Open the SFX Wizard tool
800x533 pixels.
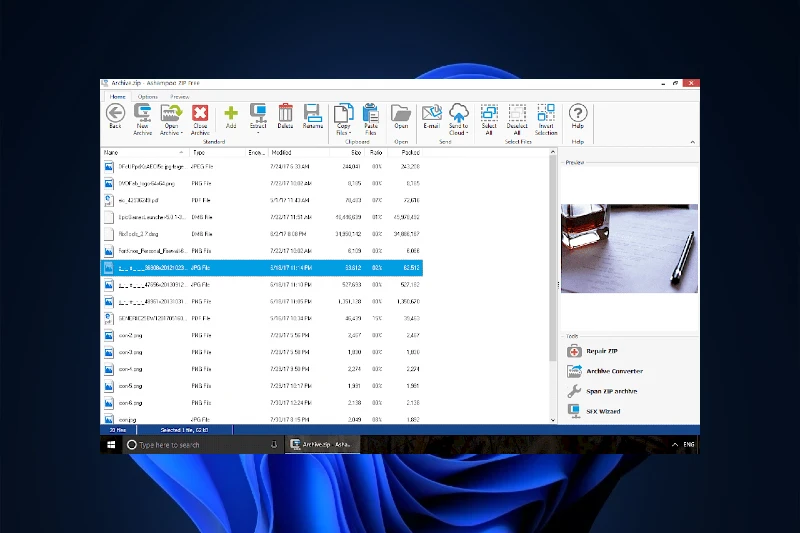click(594, 411)
